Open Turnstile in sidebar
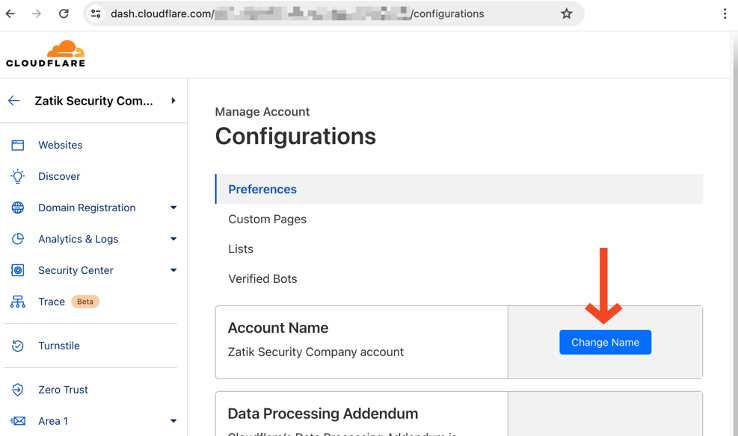 pyautogui.click(x=59, y=346)
